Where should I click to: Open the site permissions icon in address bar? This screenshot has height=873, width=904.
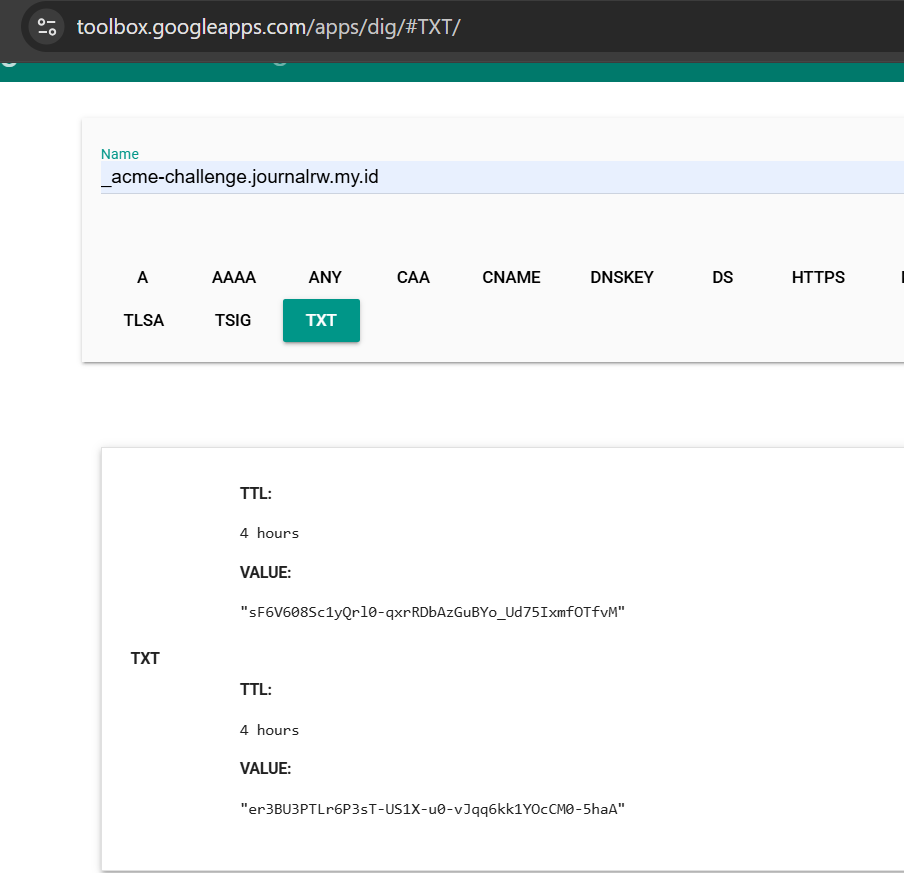pos(45,26)
